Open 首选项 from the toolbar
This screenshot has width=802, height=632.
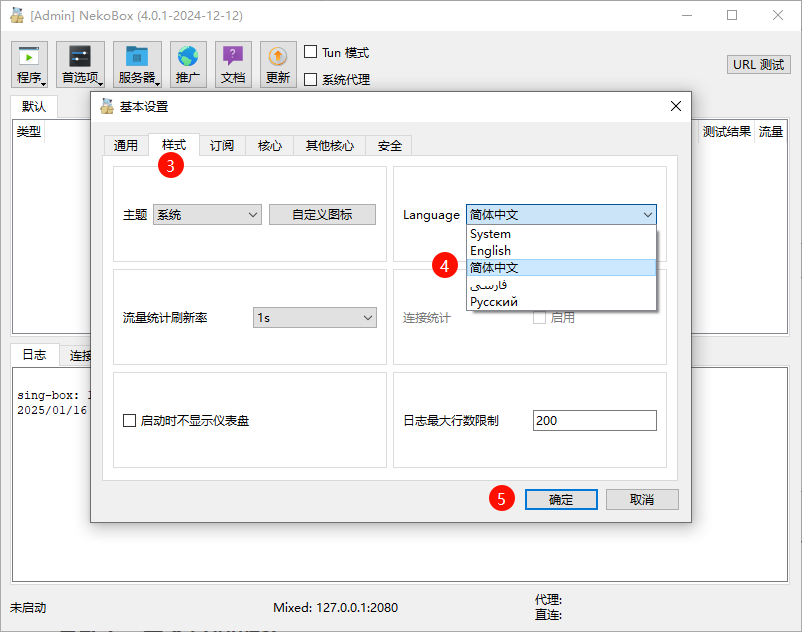[79, 63]
